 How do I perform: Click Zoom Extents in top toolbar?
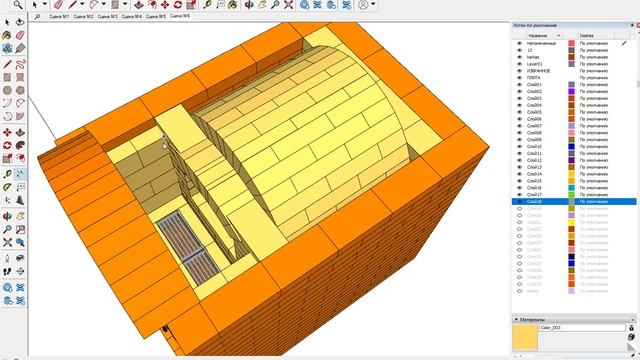pyautogui.click(x=289, y=5)
